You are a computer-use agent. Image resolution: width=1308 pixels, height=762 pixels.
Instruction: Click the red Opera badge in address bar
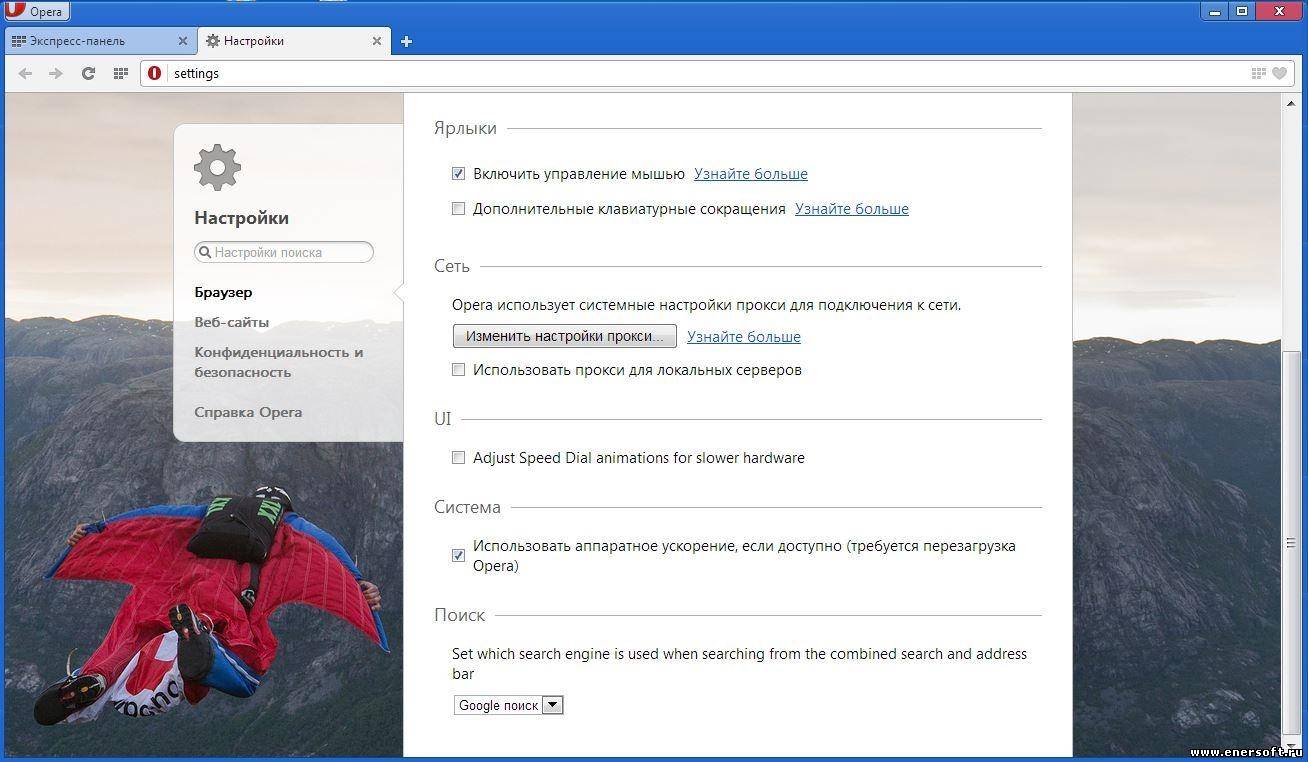(x=154, y=73)
